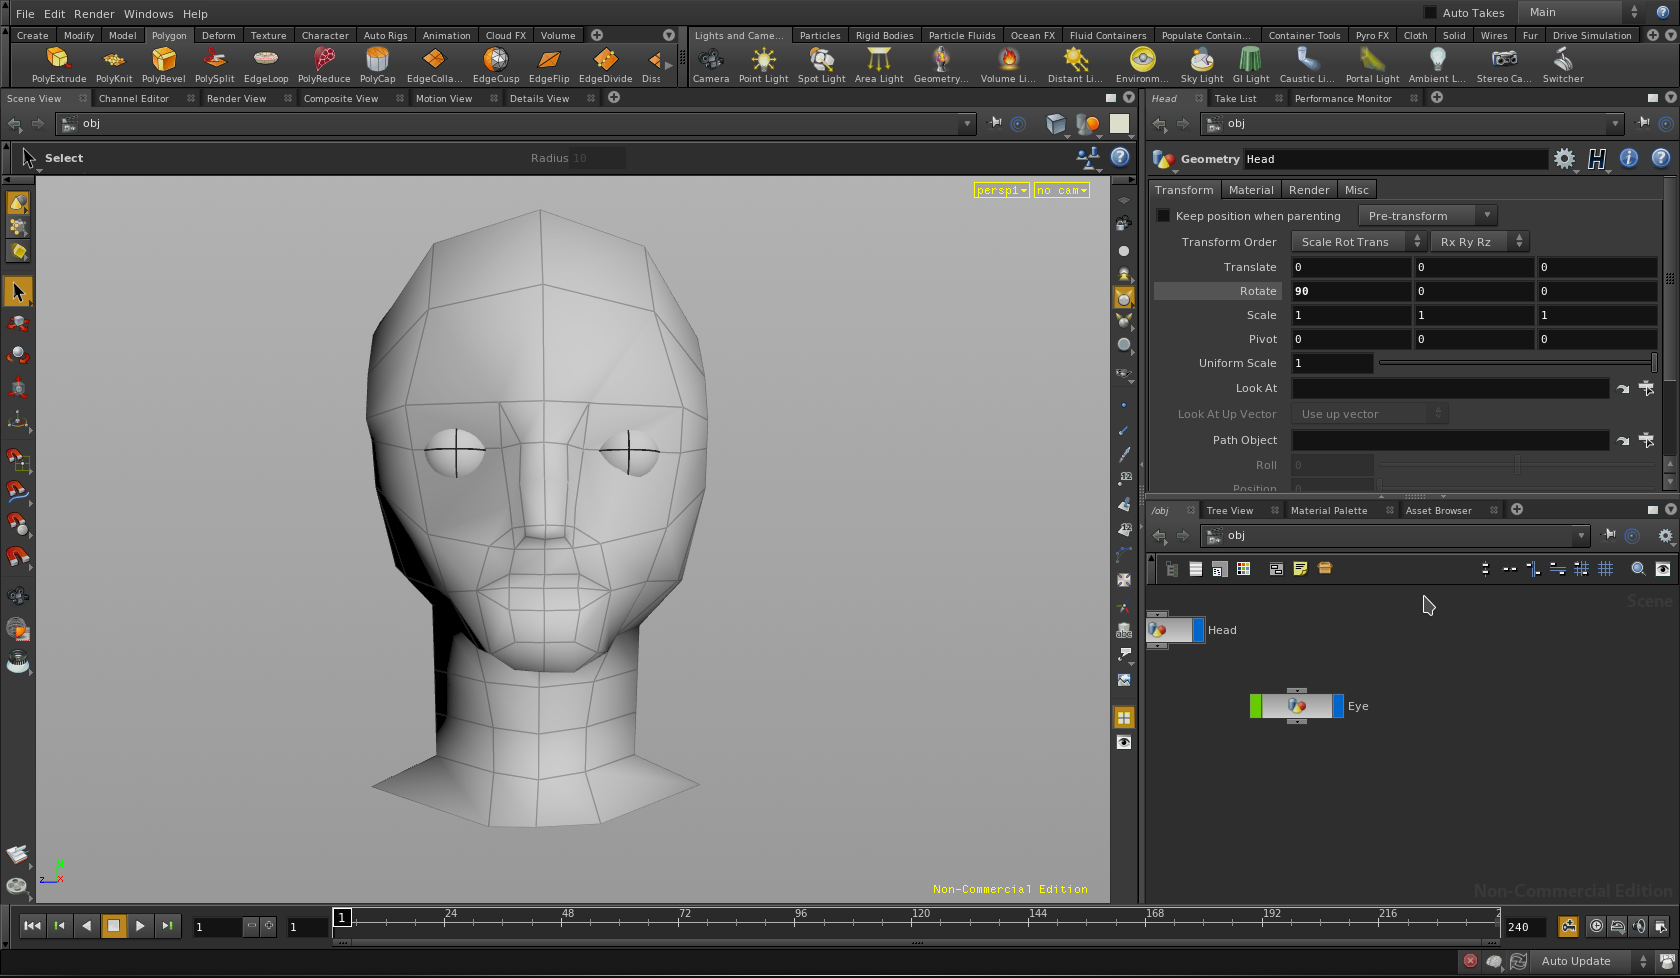Image resolution: width=1680 pixels, height=978 pixels.
Task: Click the PolyBevel tool icon
Action: tap(163, 60)
